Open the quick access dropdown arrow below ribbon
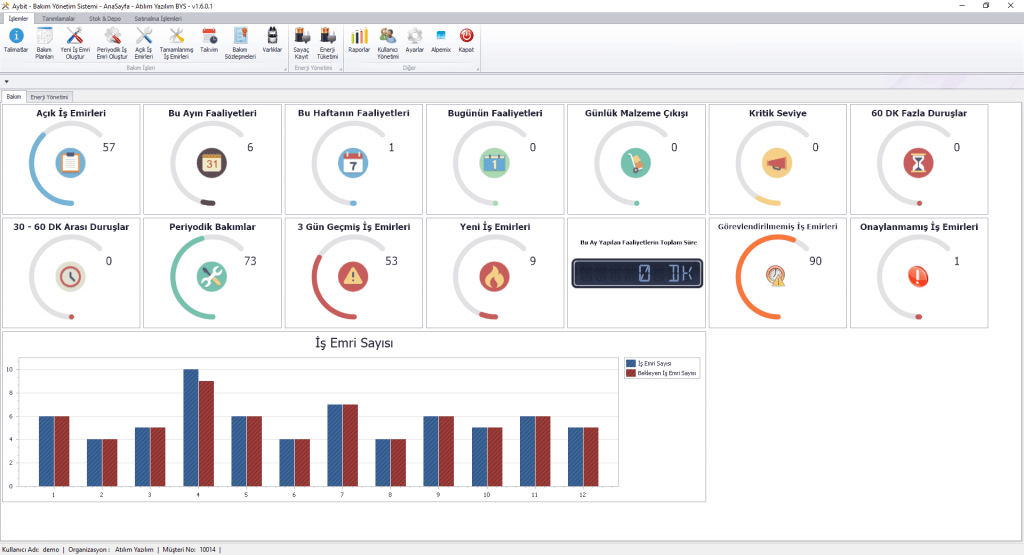The width and height of the screenshot is (1024, 555). [6, 82]
